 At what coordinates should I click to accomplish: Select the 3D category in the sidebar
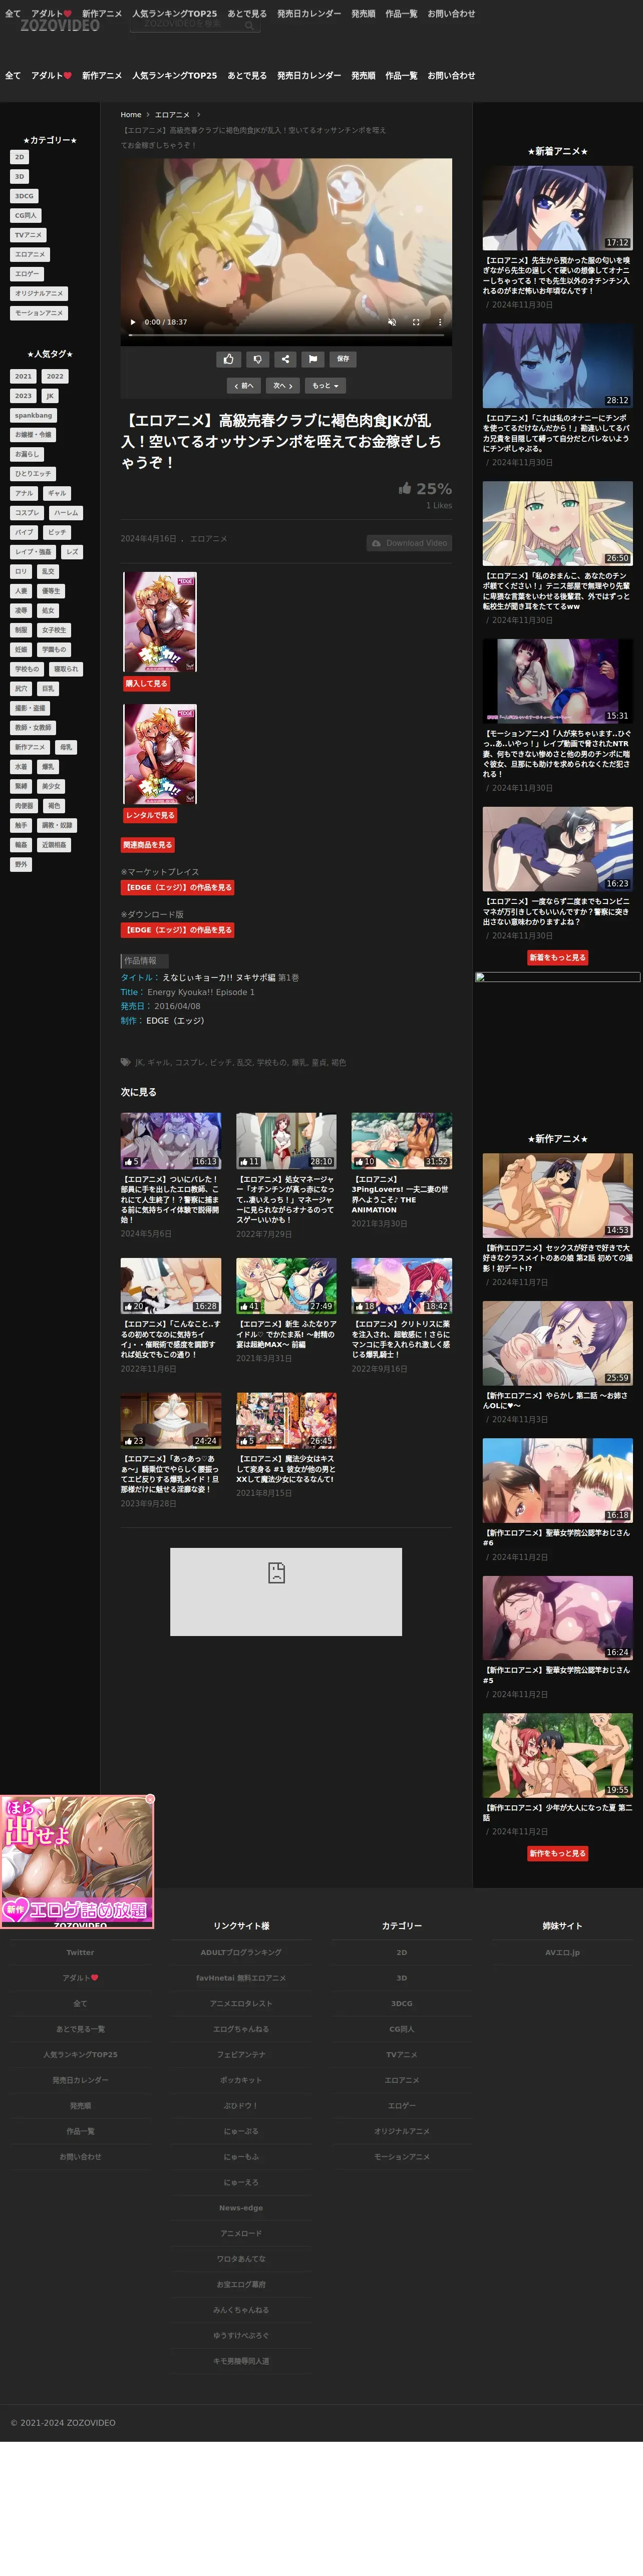pyautogui.click(x=19, y=177)
